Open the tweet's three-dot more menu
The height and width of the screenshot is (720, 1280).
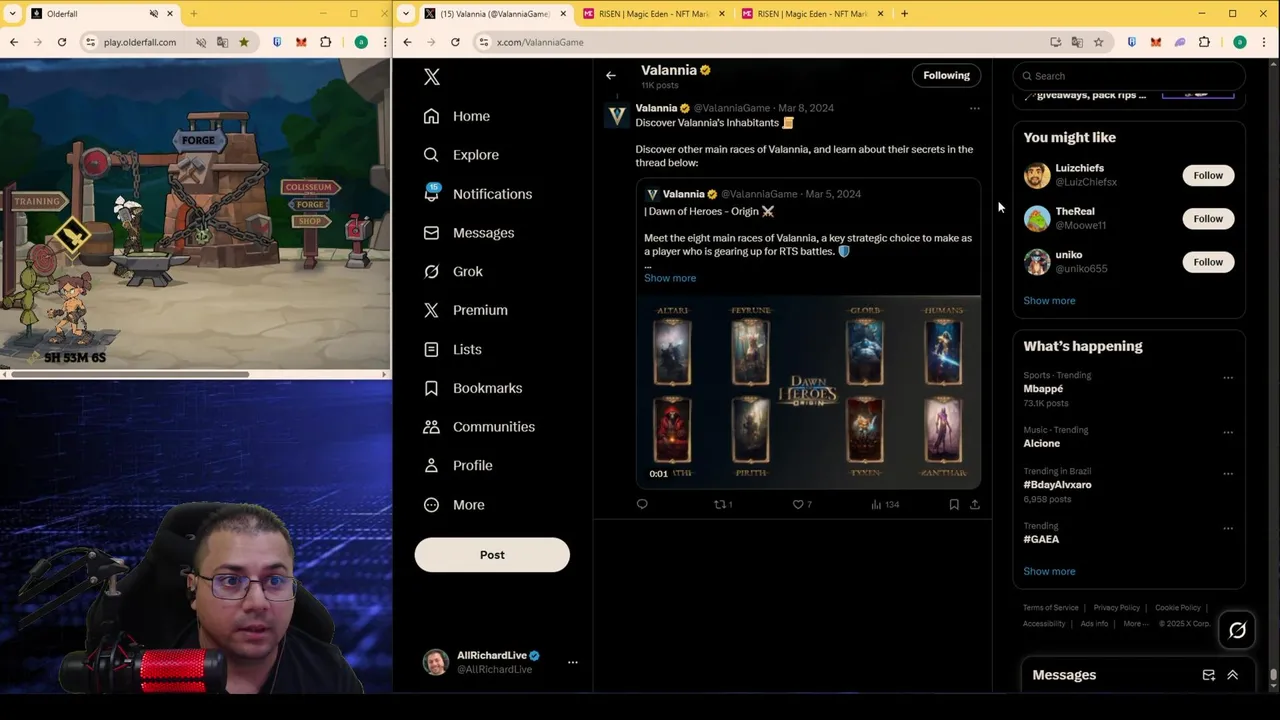[975, 108]
